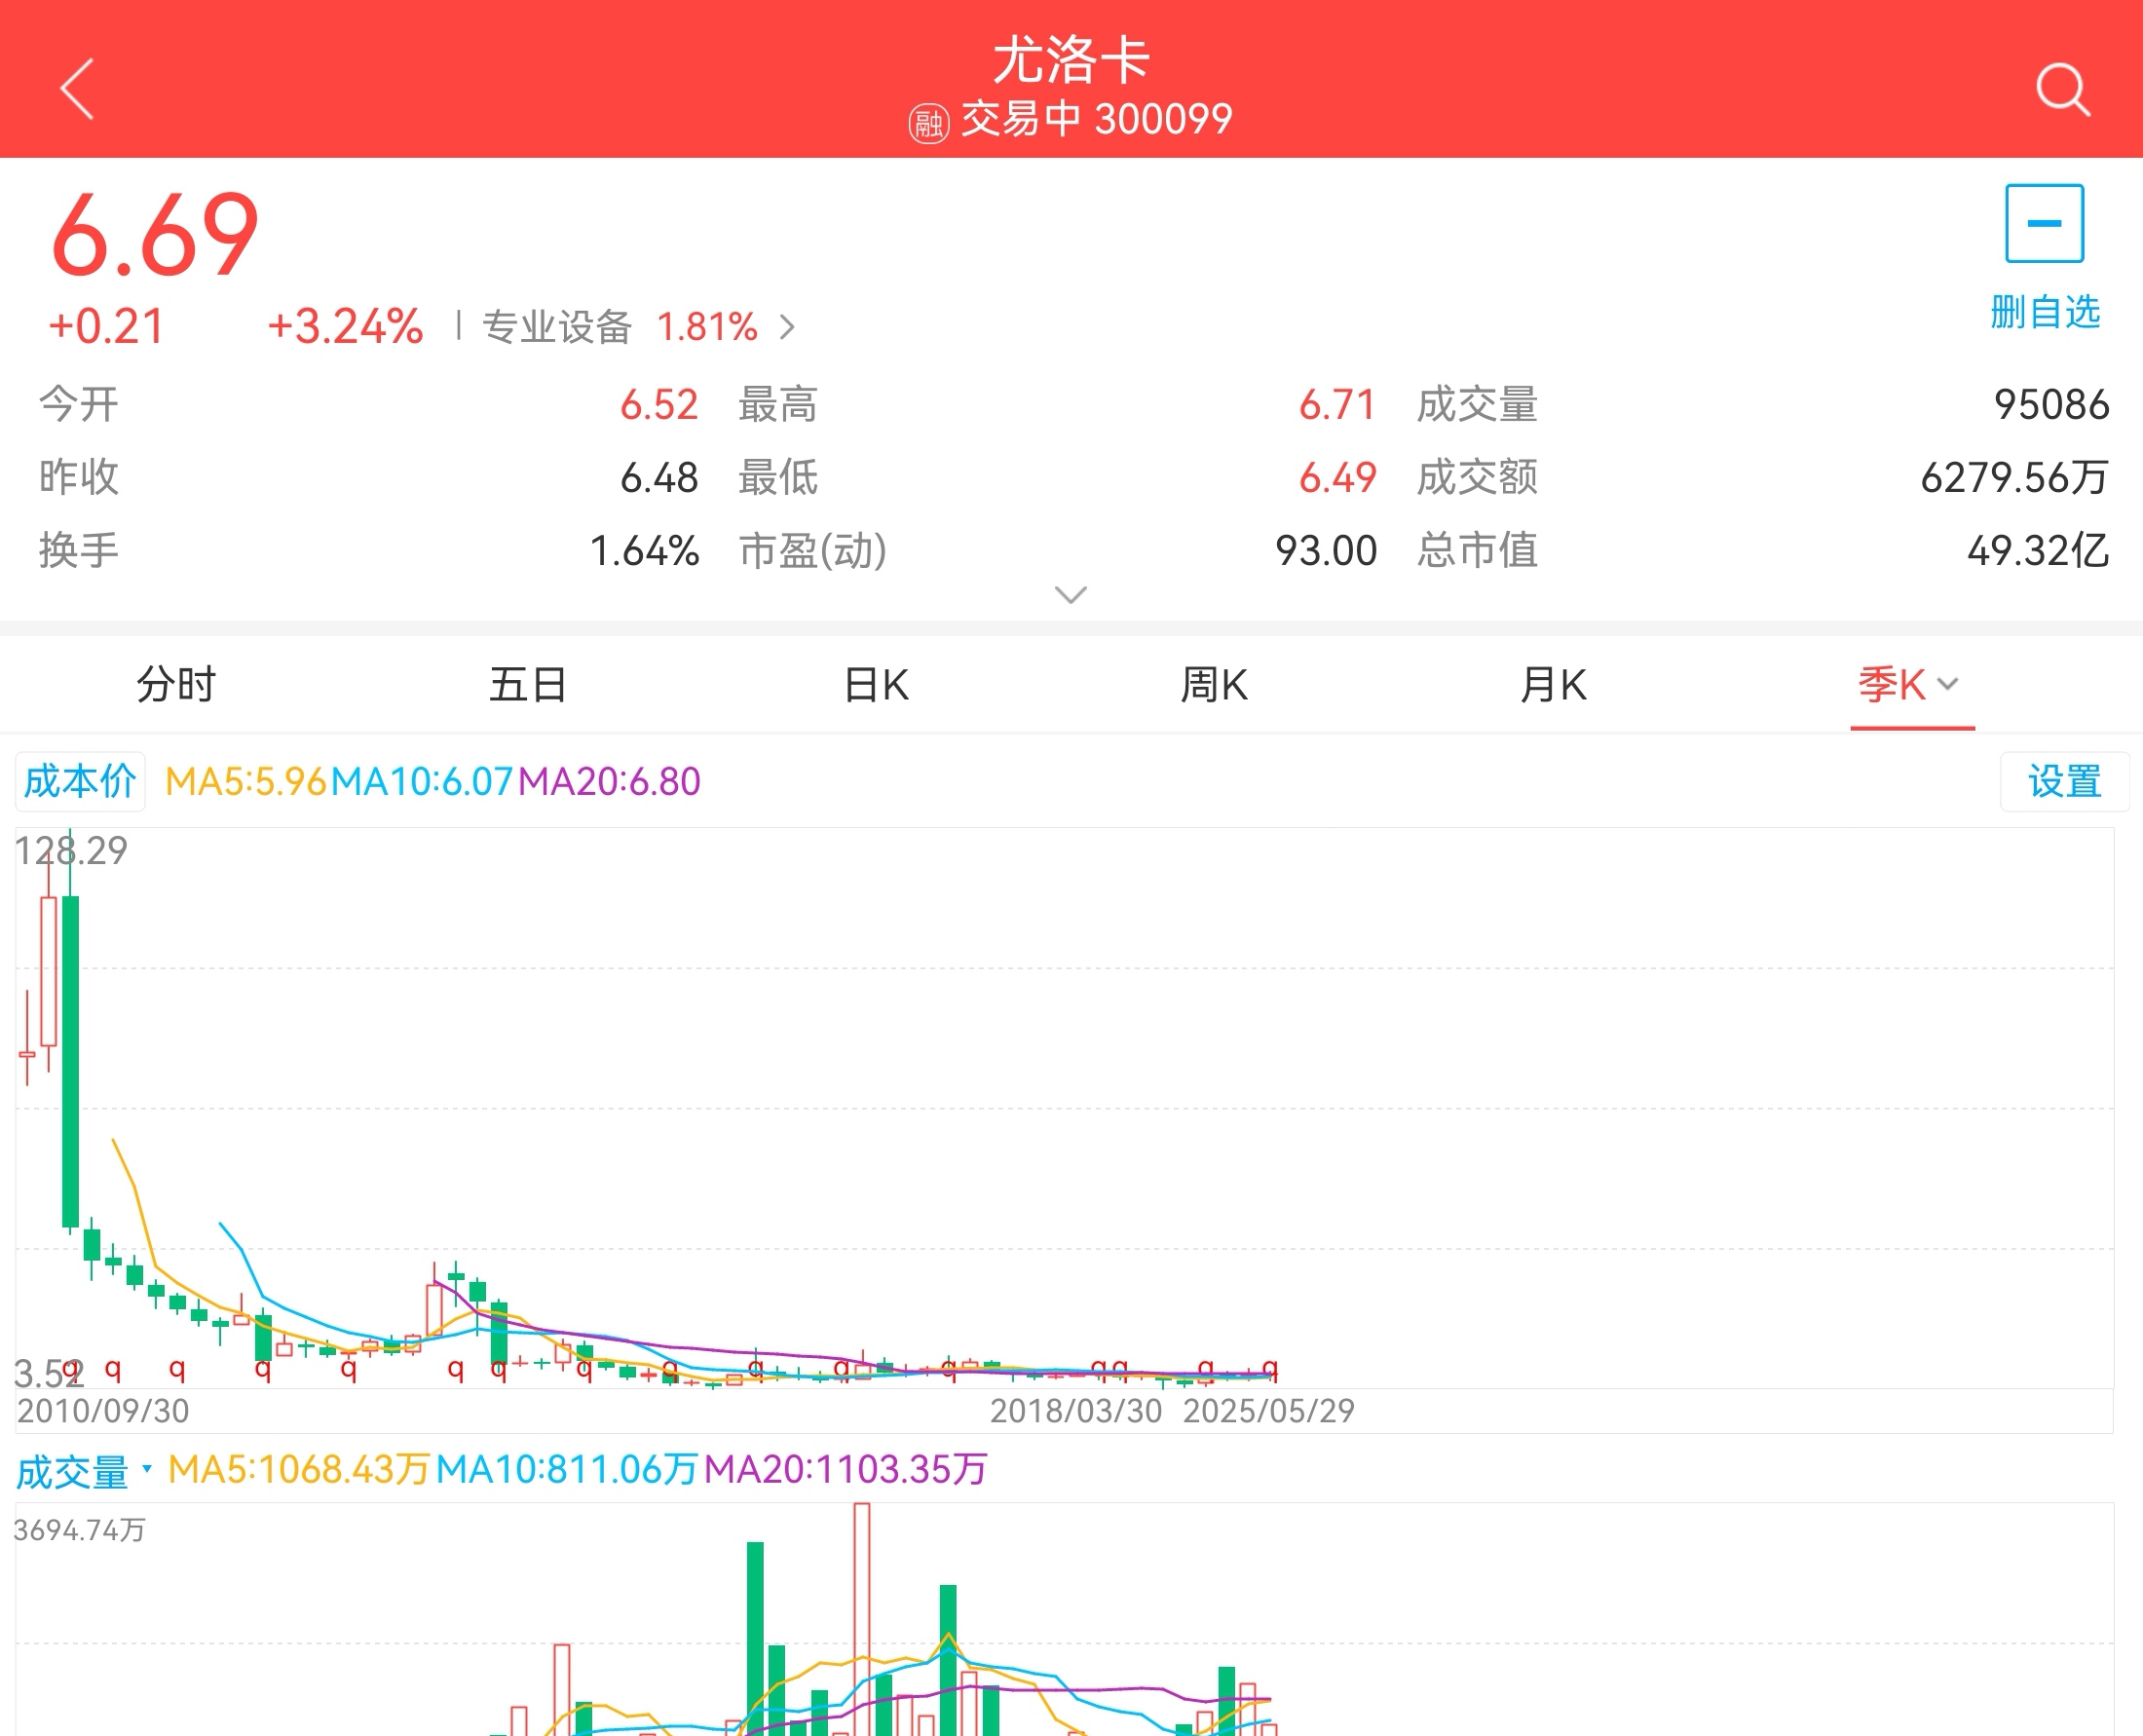
Task: Tap the 总市值 49.32亿 value
Action: [x=2037, y=551]
